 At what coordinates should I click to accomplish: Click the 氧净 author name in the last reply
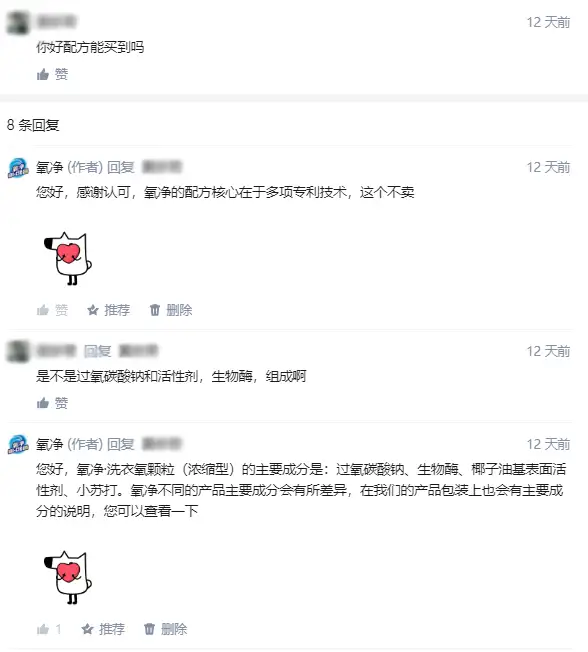[x=49, y=444]
